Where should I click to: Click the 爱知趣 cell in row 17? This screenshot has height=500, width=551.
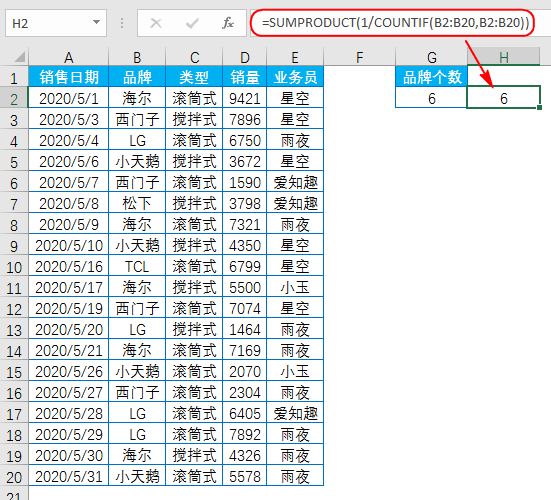tap(295, 413)
